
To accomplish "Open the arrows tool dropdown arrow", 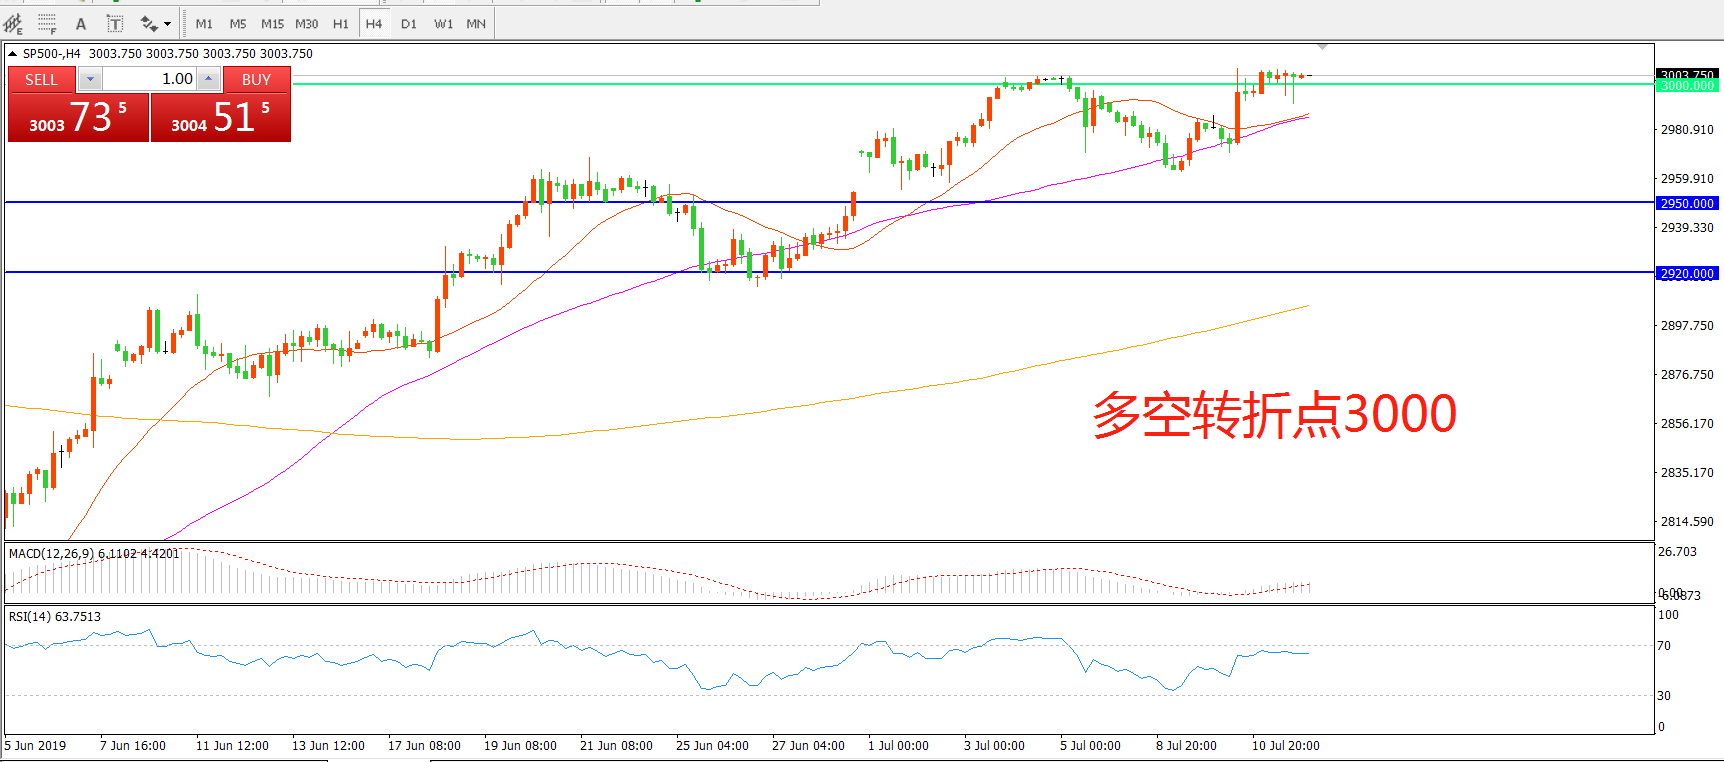I will pyautogui.click(x=167, y=23).
